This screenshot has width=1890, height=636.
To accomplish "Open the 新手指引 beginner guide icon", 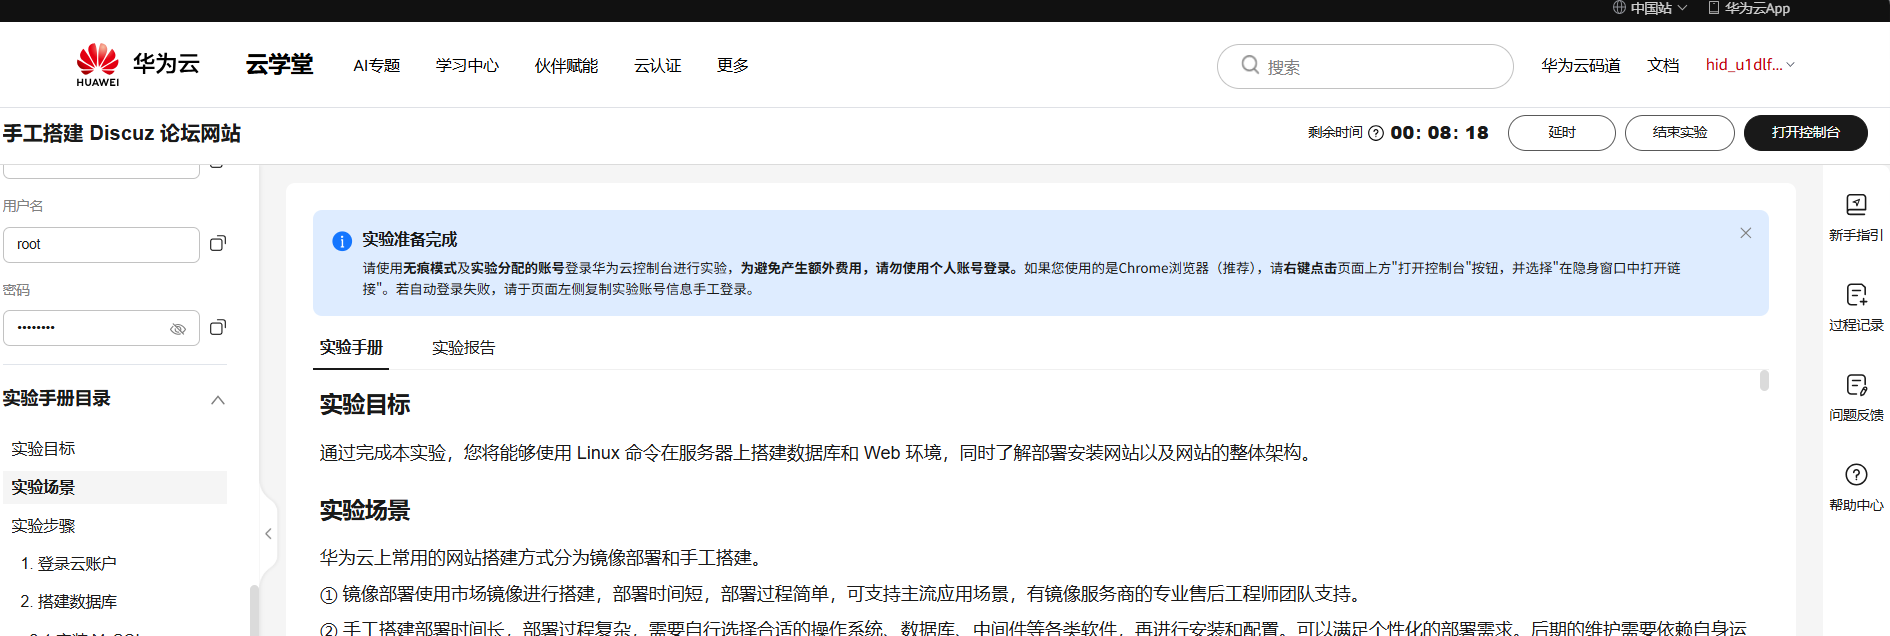I will click(1856, 205).
